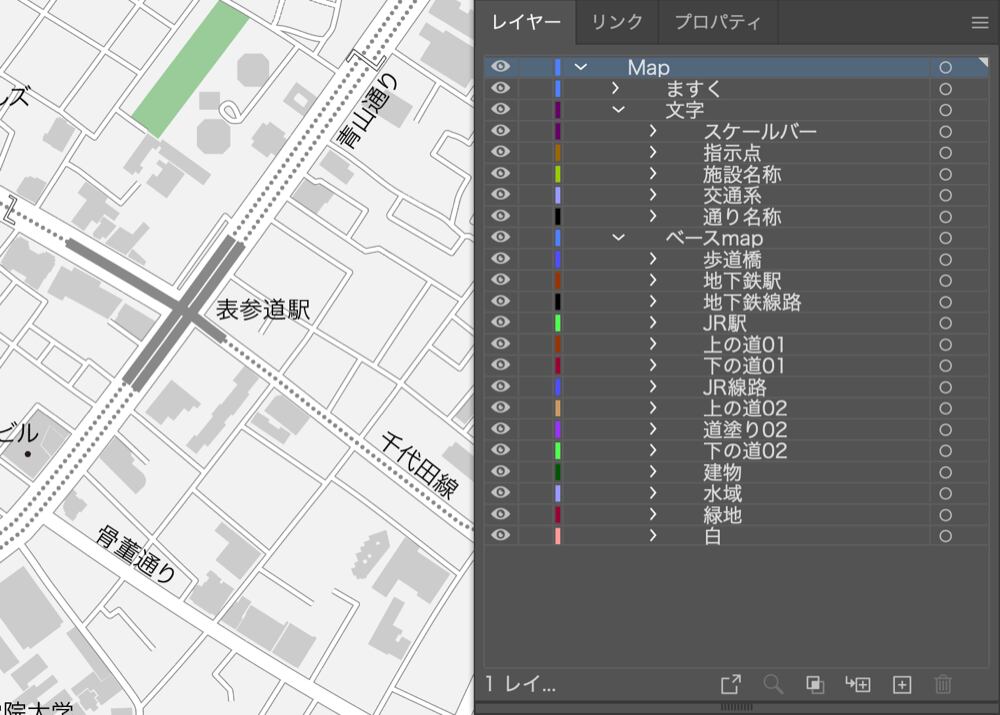1000x715 pixels.
Task: Click the Make/Release Clipping Mask icon
Action: tap(815, 684)
